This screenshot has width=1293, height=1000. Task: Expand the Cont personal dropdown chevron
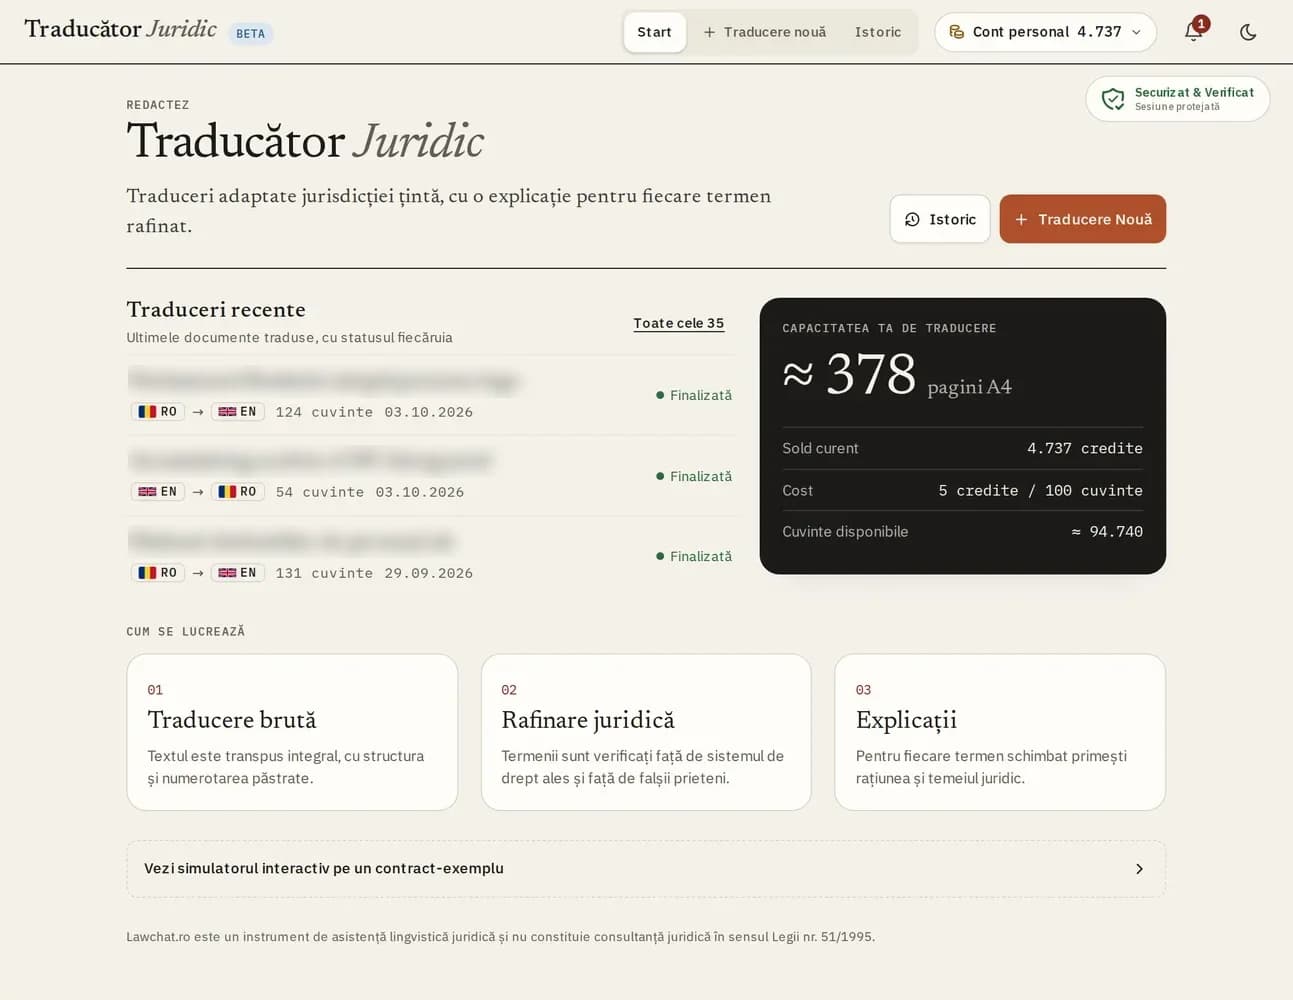1136,32
